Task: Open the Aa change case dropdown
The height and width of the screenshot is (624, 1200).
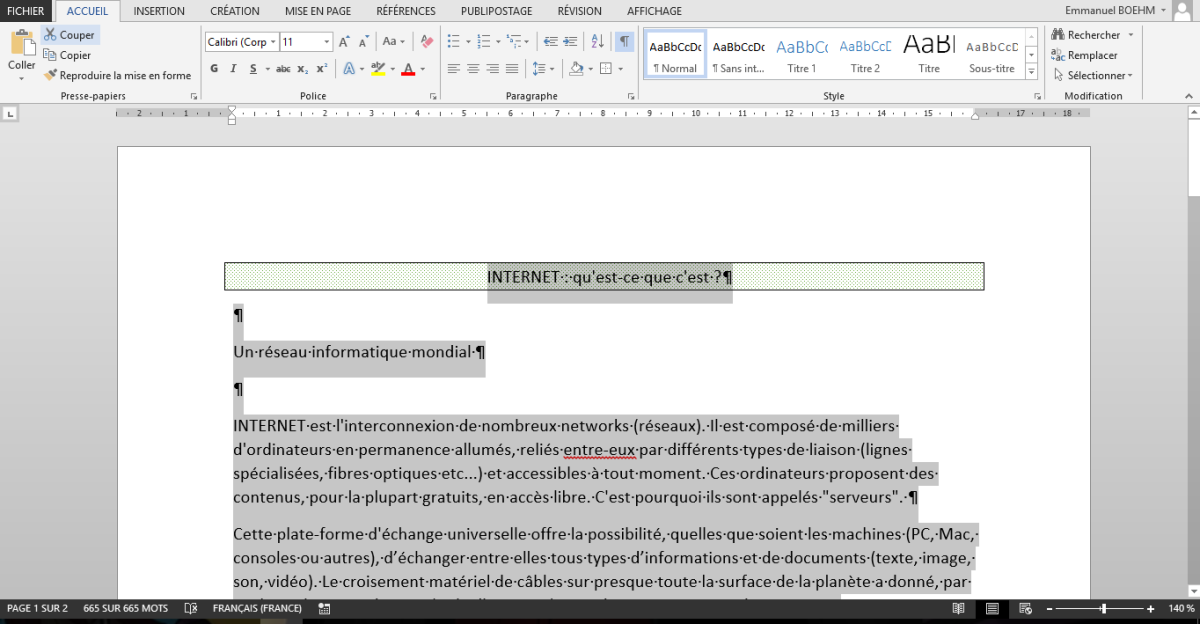Action: [x=394, y=41]
